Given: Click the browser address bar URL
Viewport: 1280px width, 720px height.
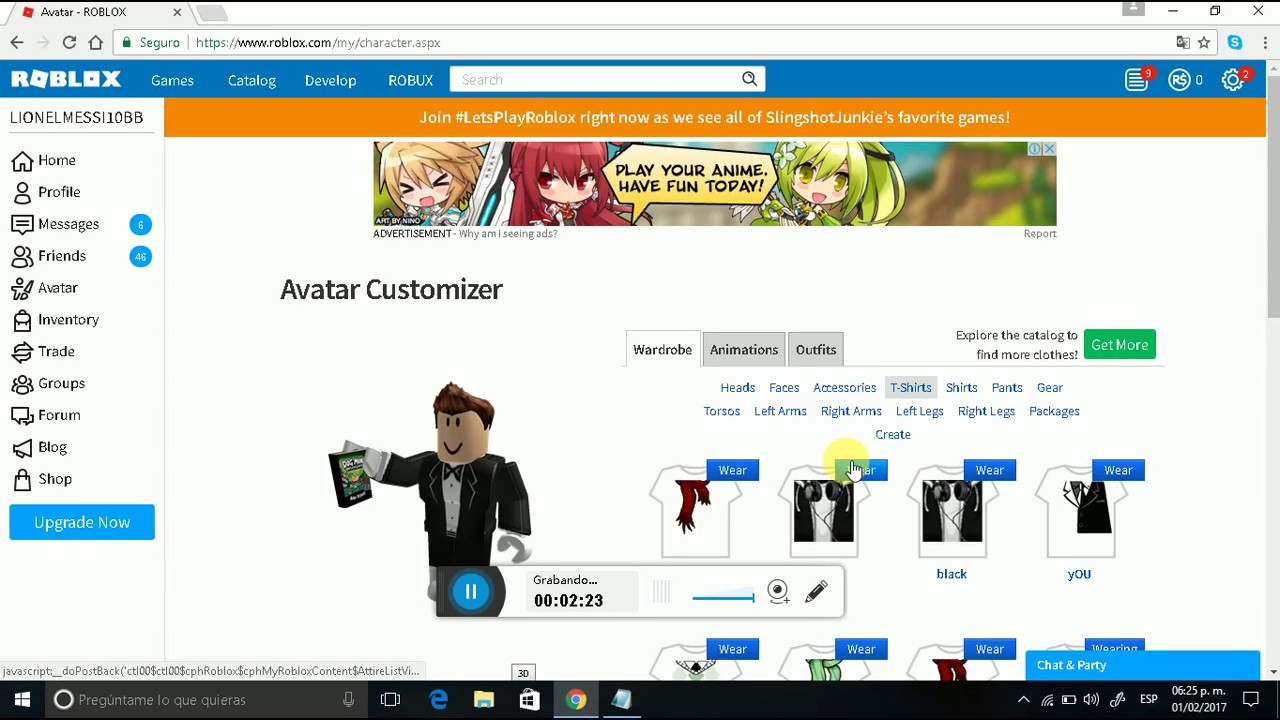Looking at the screenshot, I should click(318, 43).
